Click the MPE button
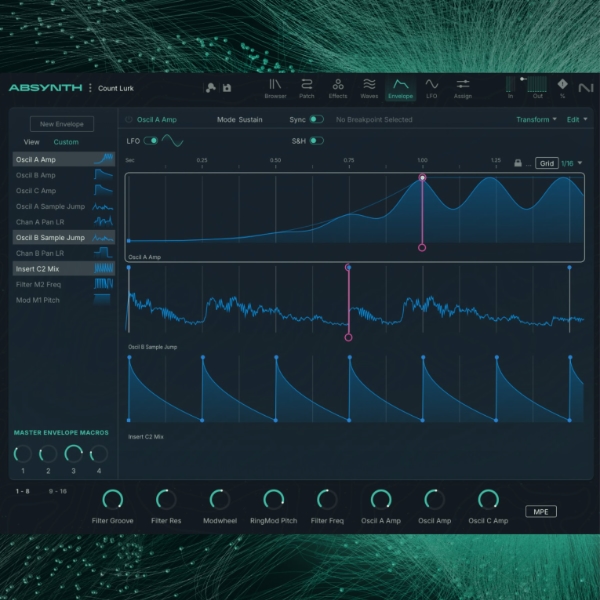This screenshot has width=600, height=600. click(x=541, y=512)
